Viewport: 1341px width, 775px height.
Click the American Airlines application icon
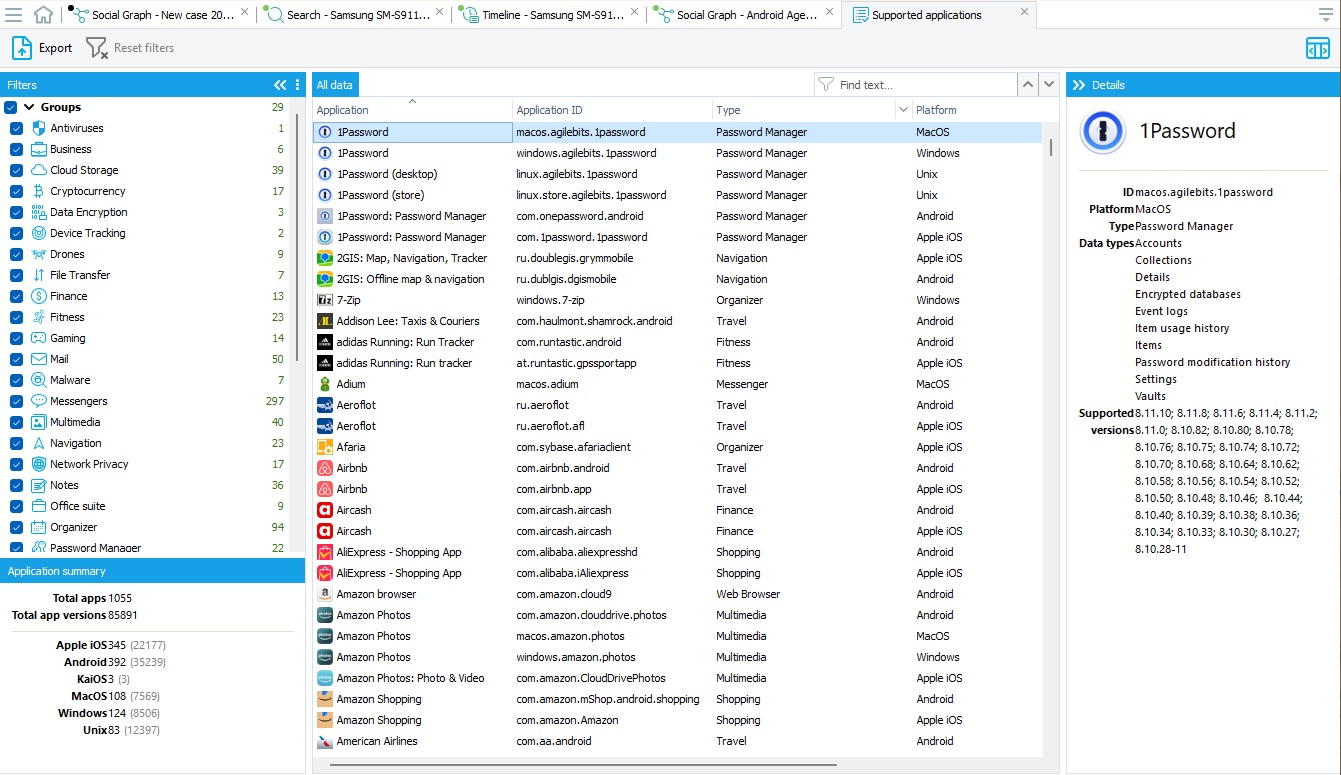coord(324,741)
